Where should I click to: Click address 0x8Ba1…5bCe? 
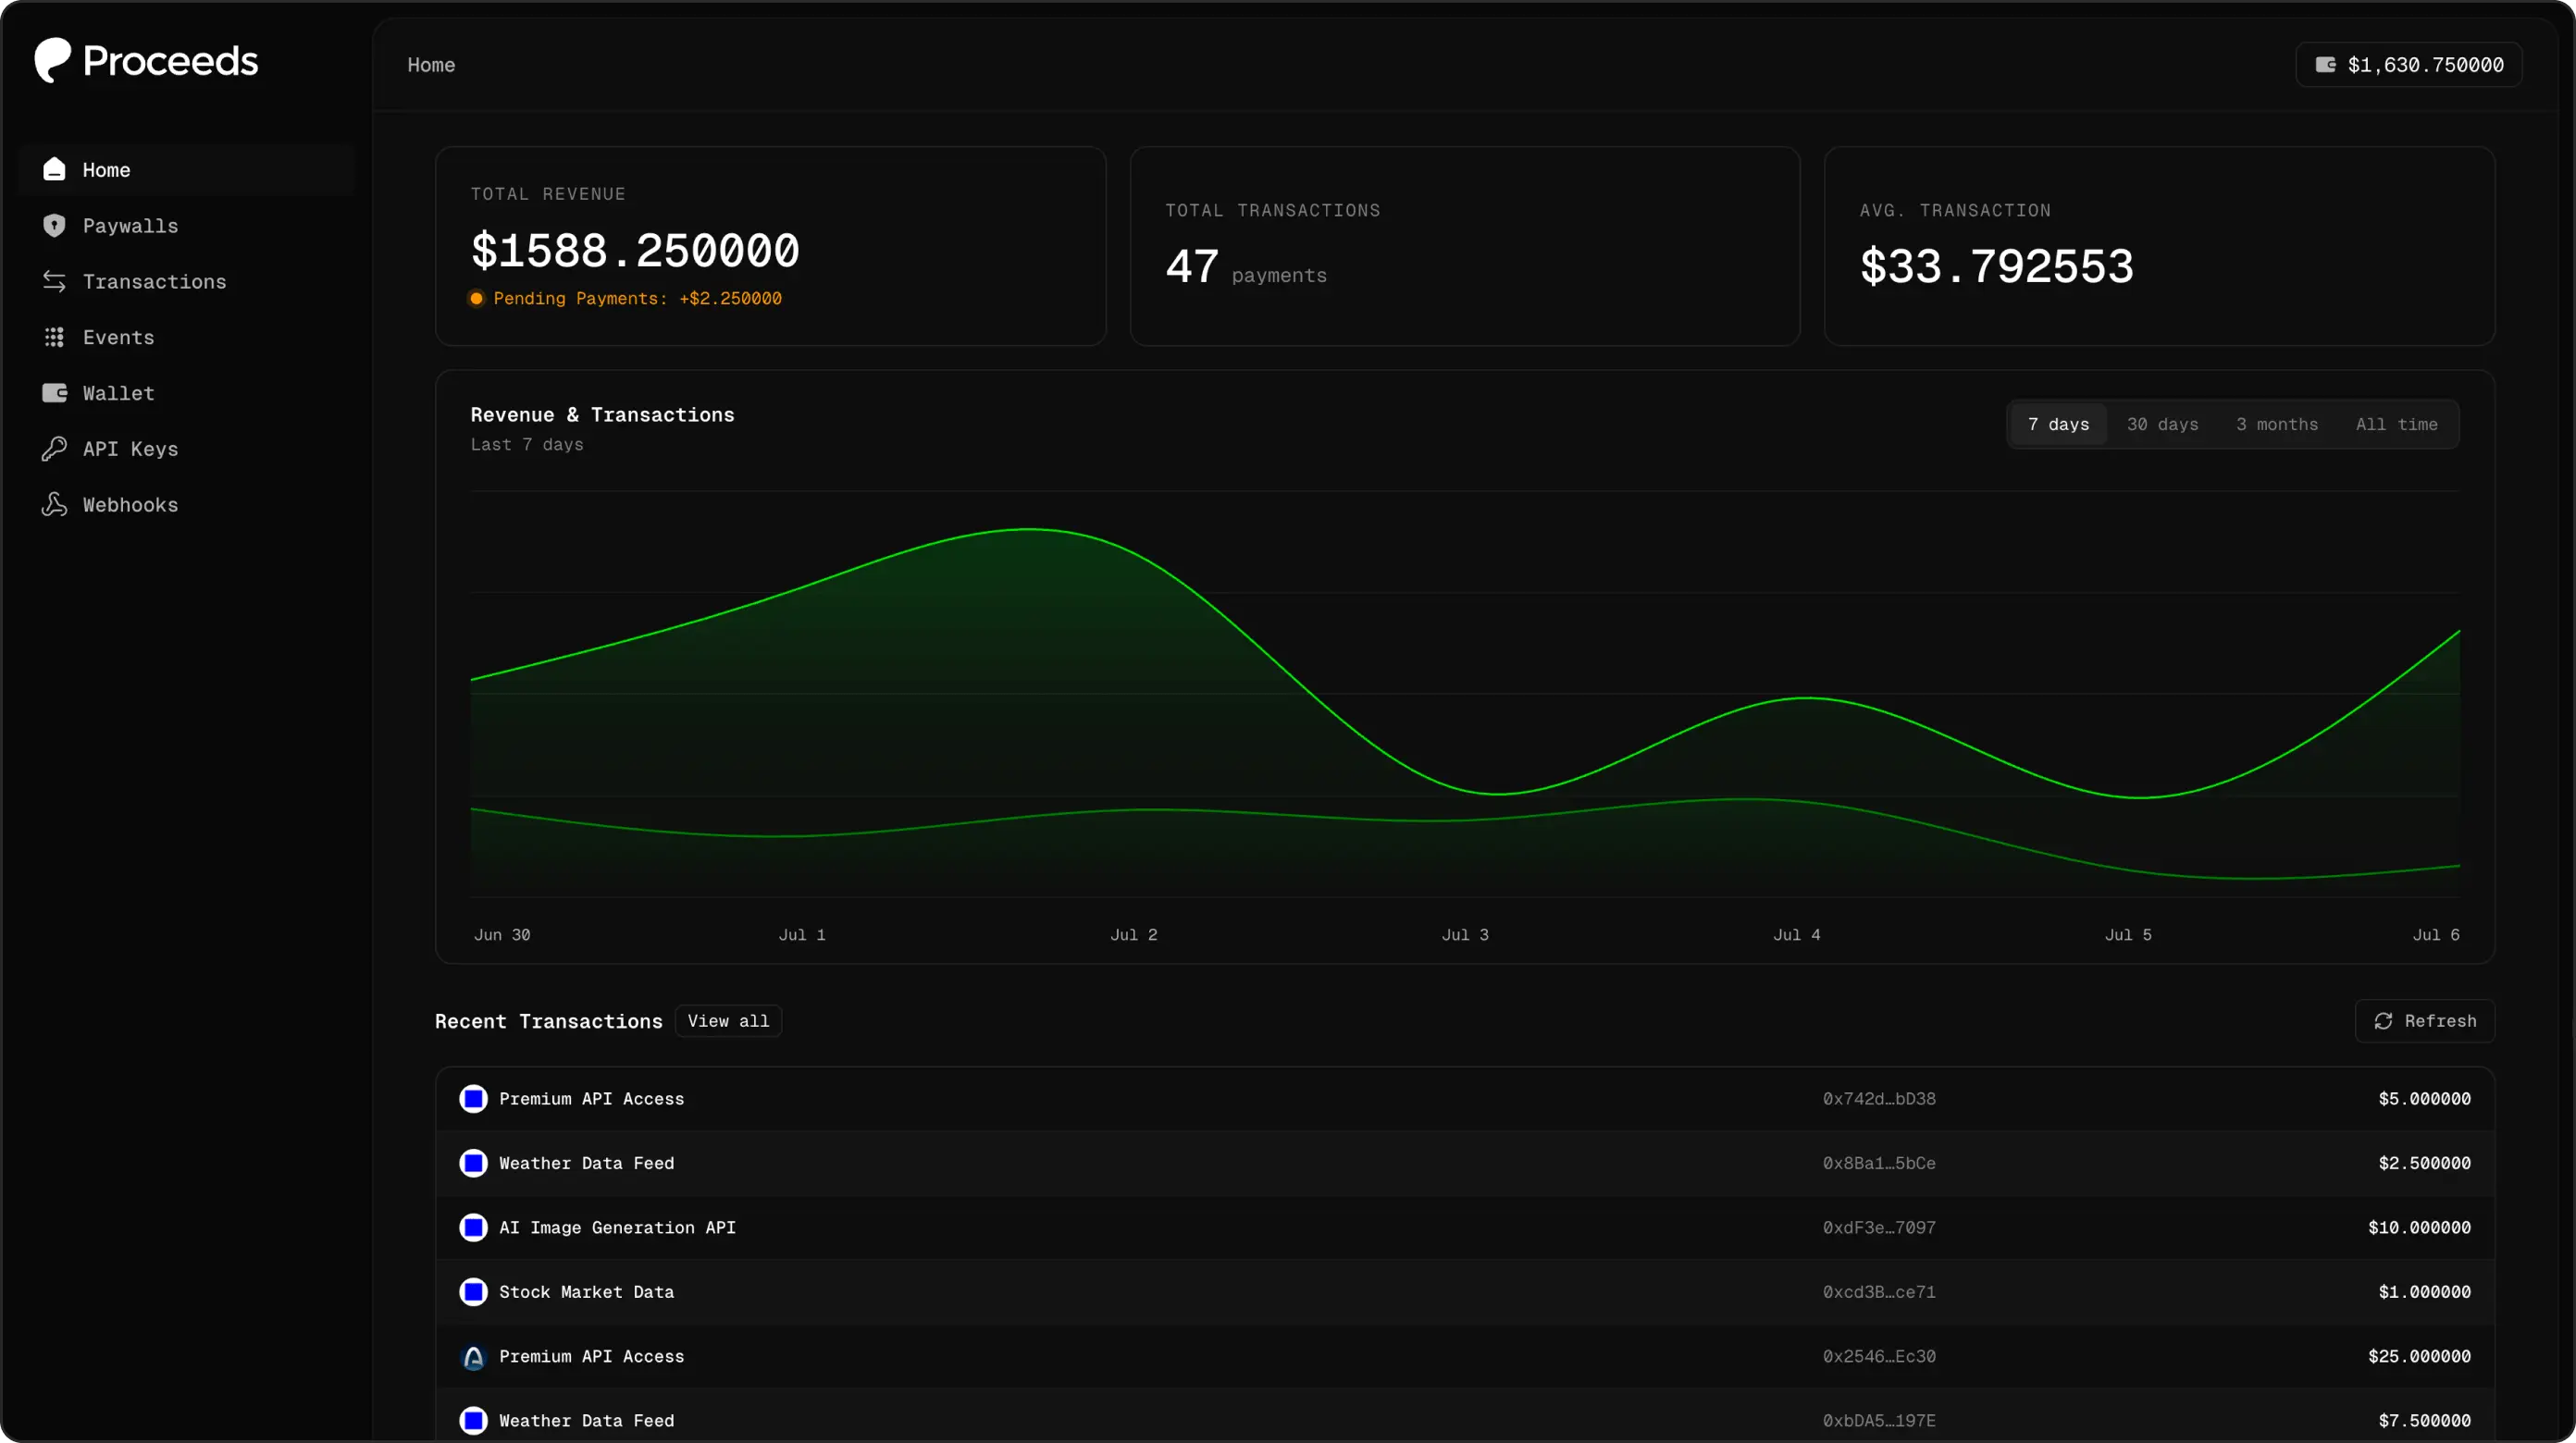(1879, 1163)
